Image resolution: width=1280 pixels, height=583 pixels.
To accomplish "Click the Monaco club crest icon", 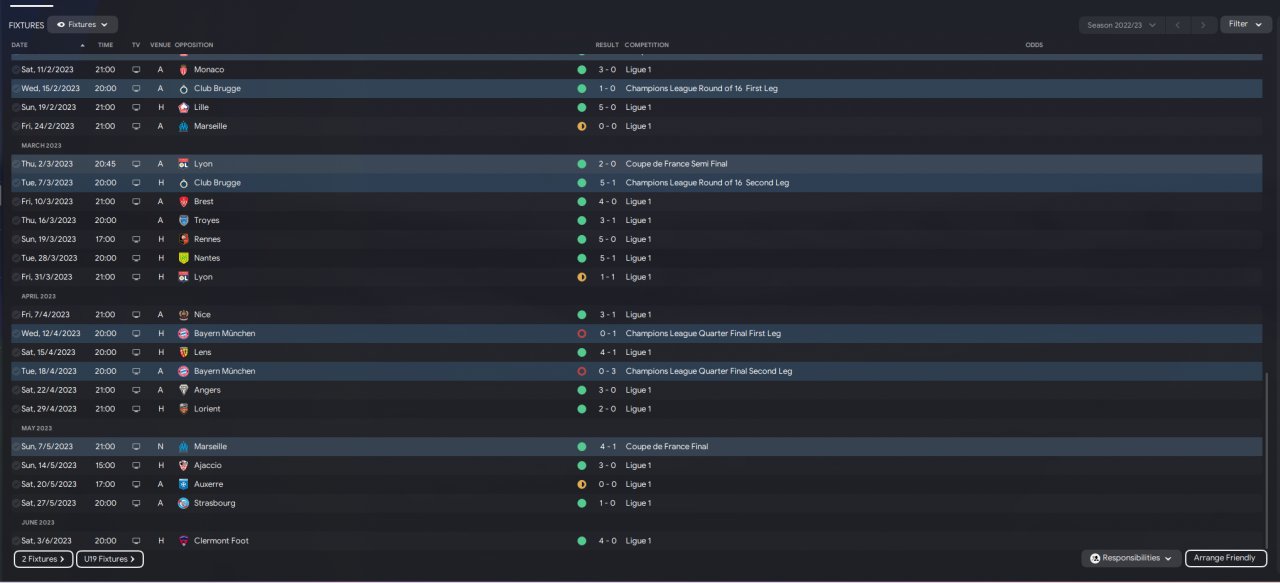I will click(x=183, y=70).
